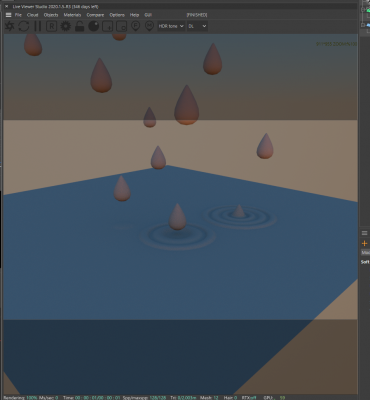
Task: Click the Options menu
Action: coord(117,15)
